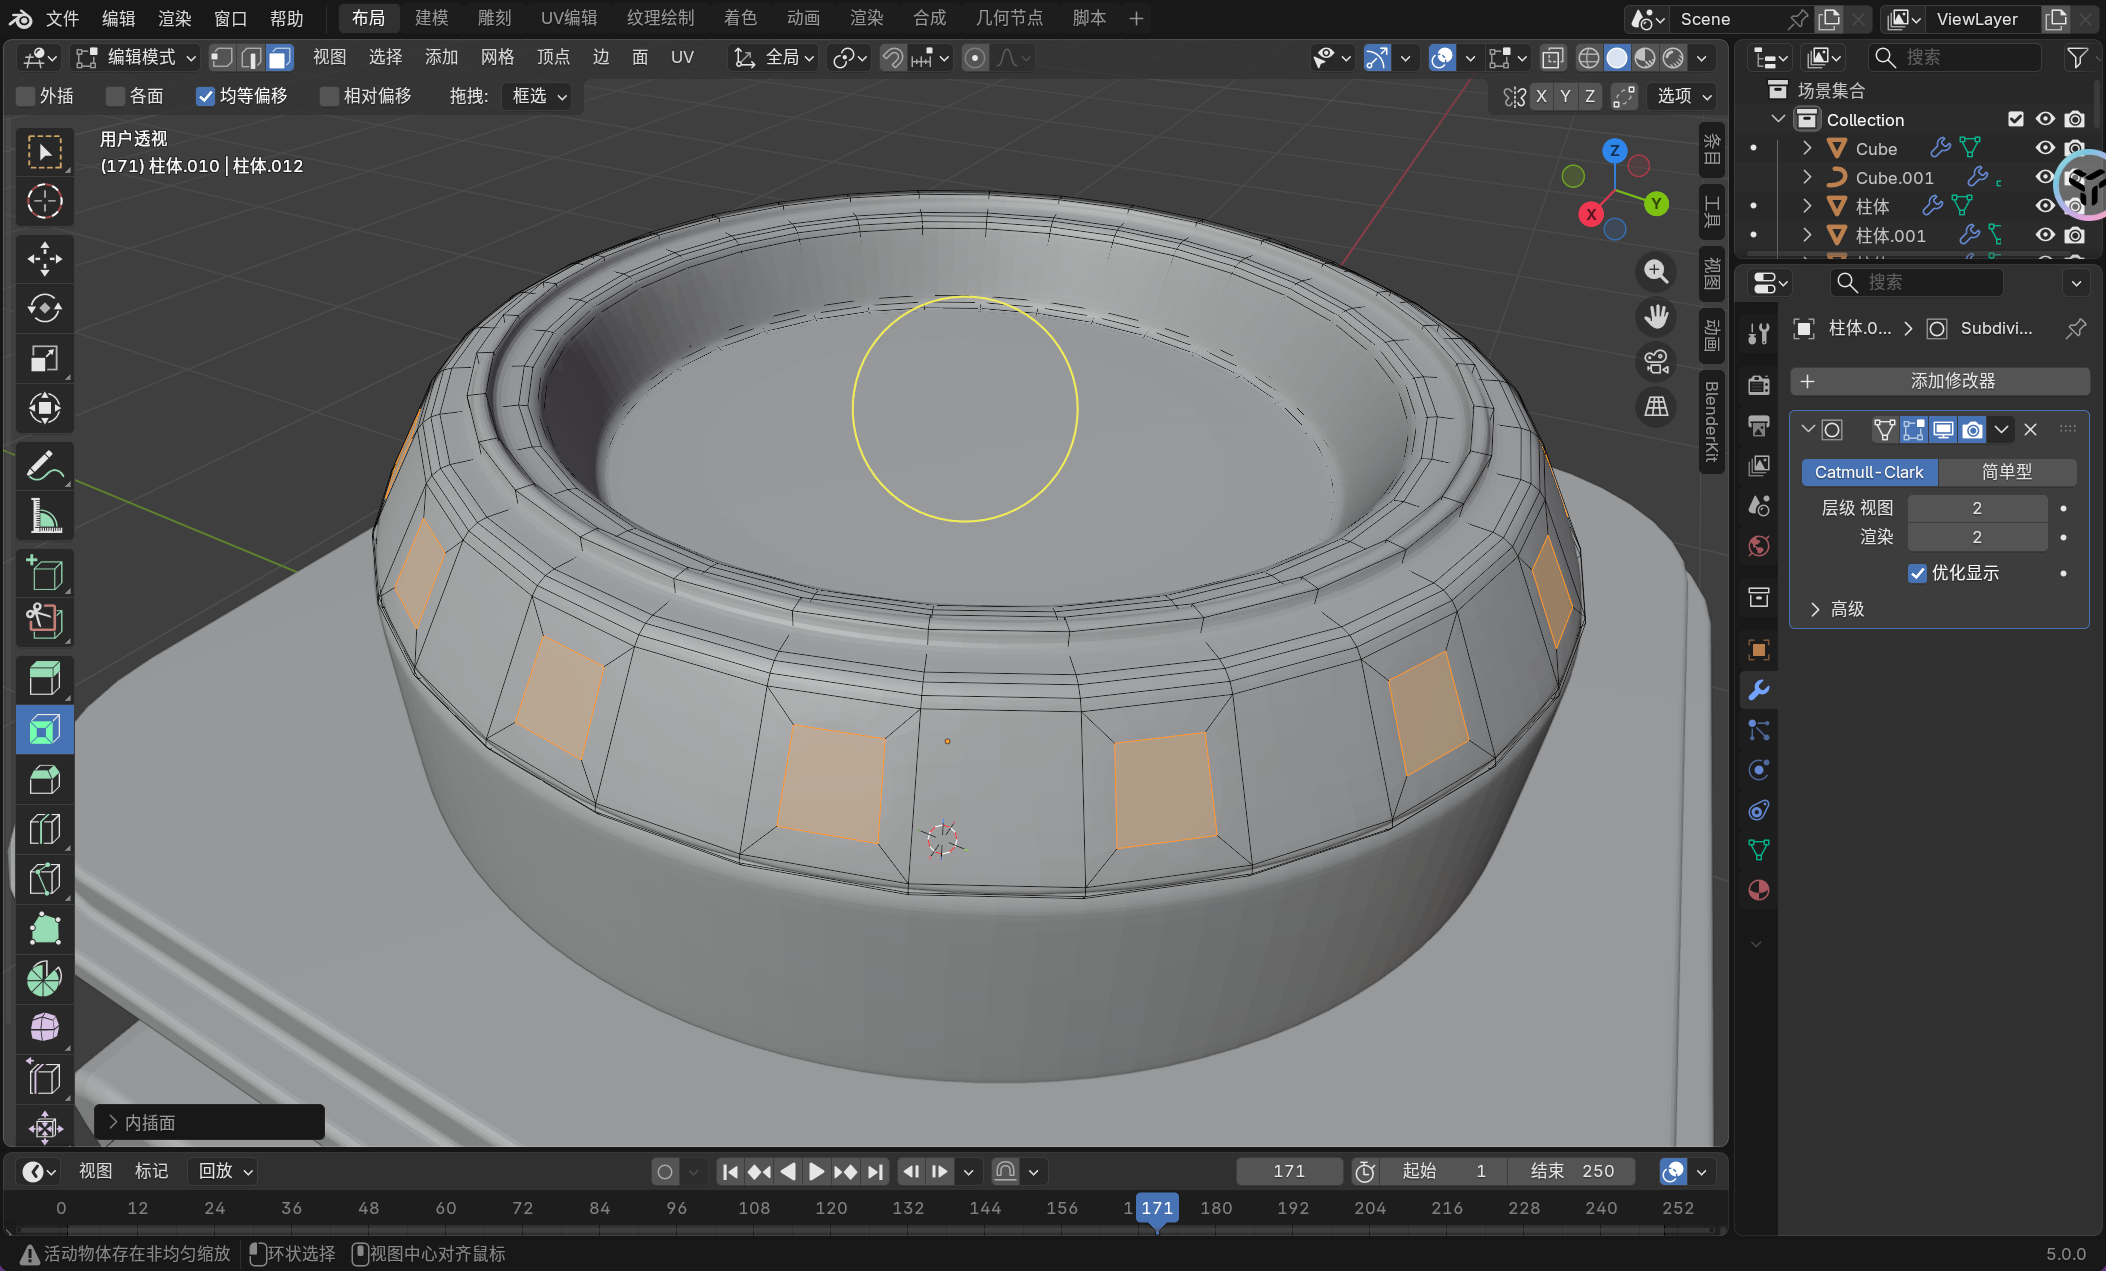
Task: Pick the Measure tool icon
Action: click(44, 517)
